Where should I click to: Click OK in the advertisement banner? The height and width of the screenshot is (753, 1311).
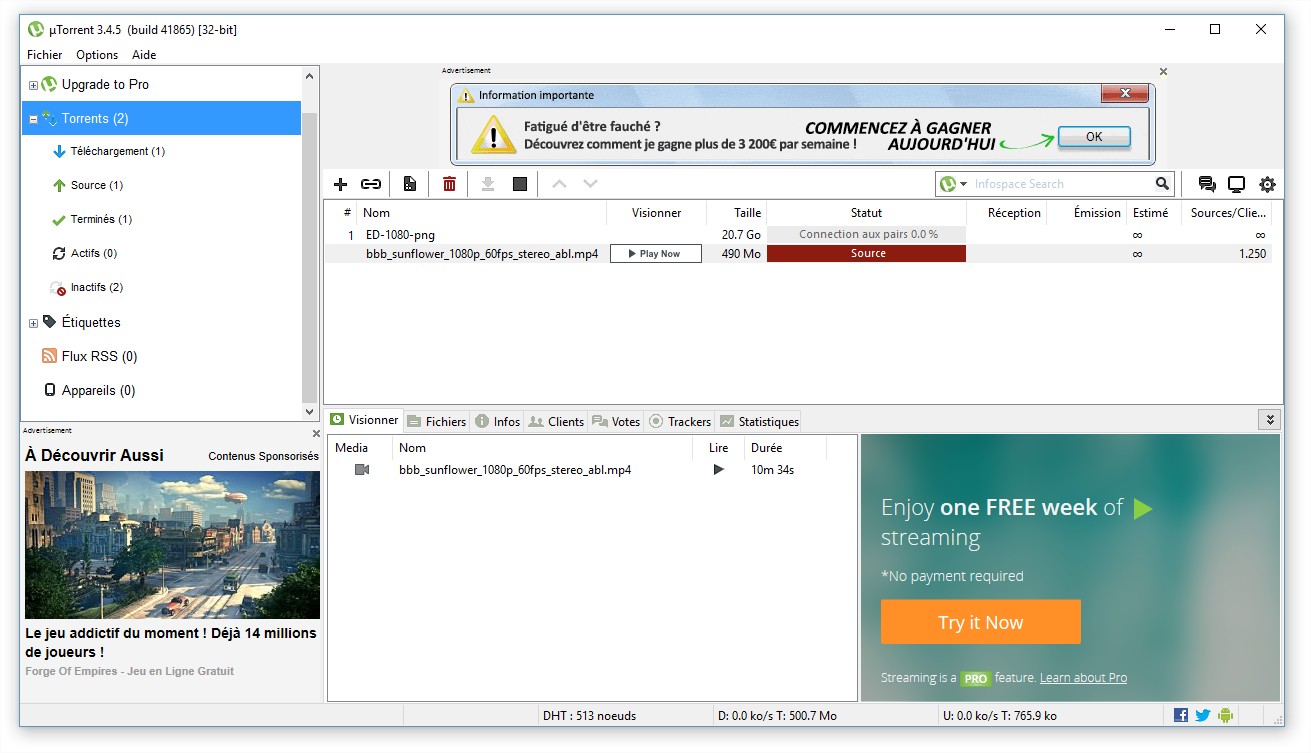(1094, 137)
